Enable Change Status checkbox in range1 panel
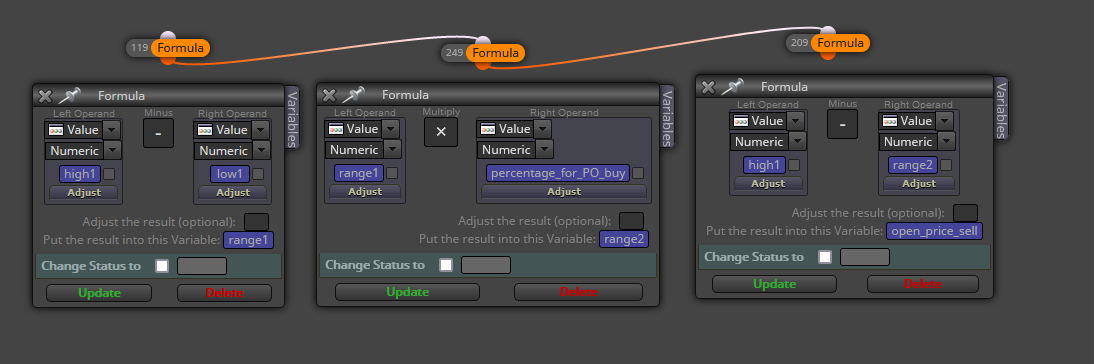 pos(162,266)
